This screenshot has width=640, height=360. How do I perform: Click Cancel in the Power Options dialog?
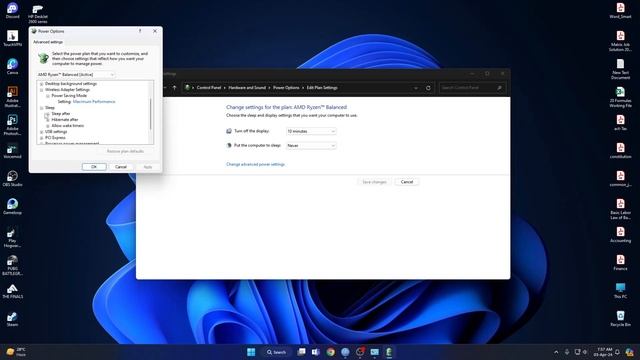click(121, 167)
